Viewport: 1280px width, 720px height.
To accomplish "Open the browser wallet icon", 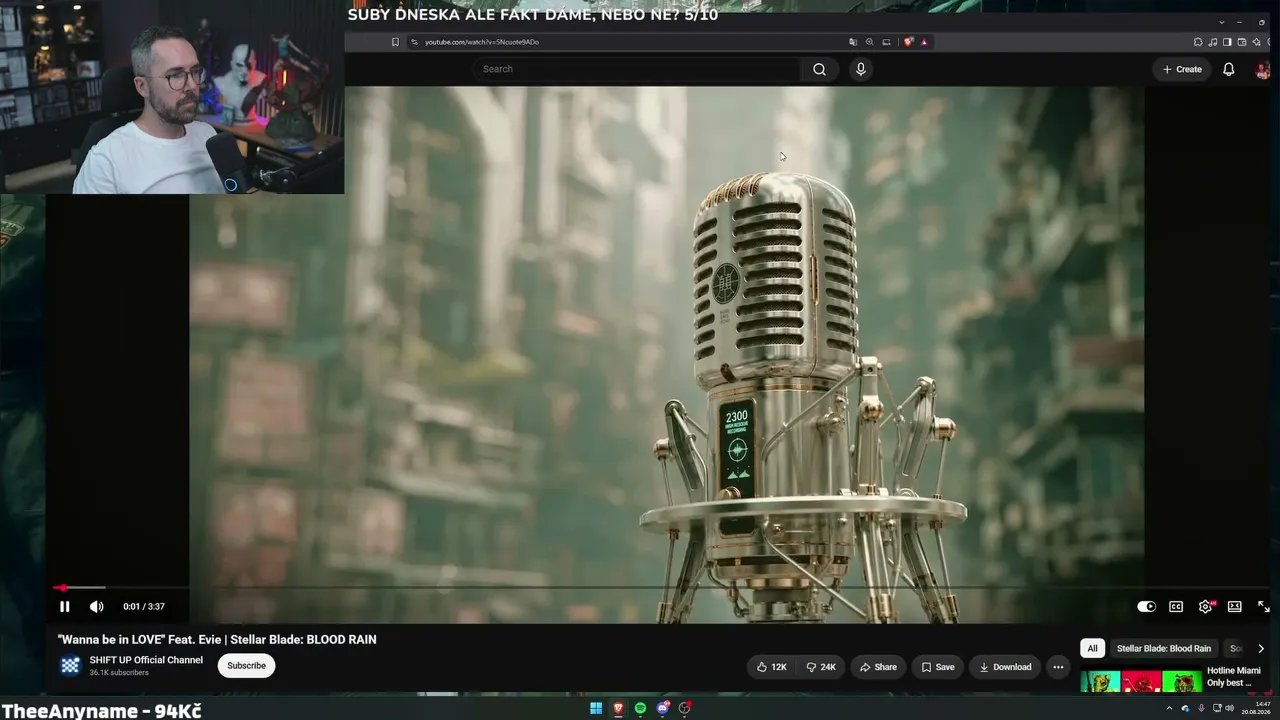I will pos(1241,42).
